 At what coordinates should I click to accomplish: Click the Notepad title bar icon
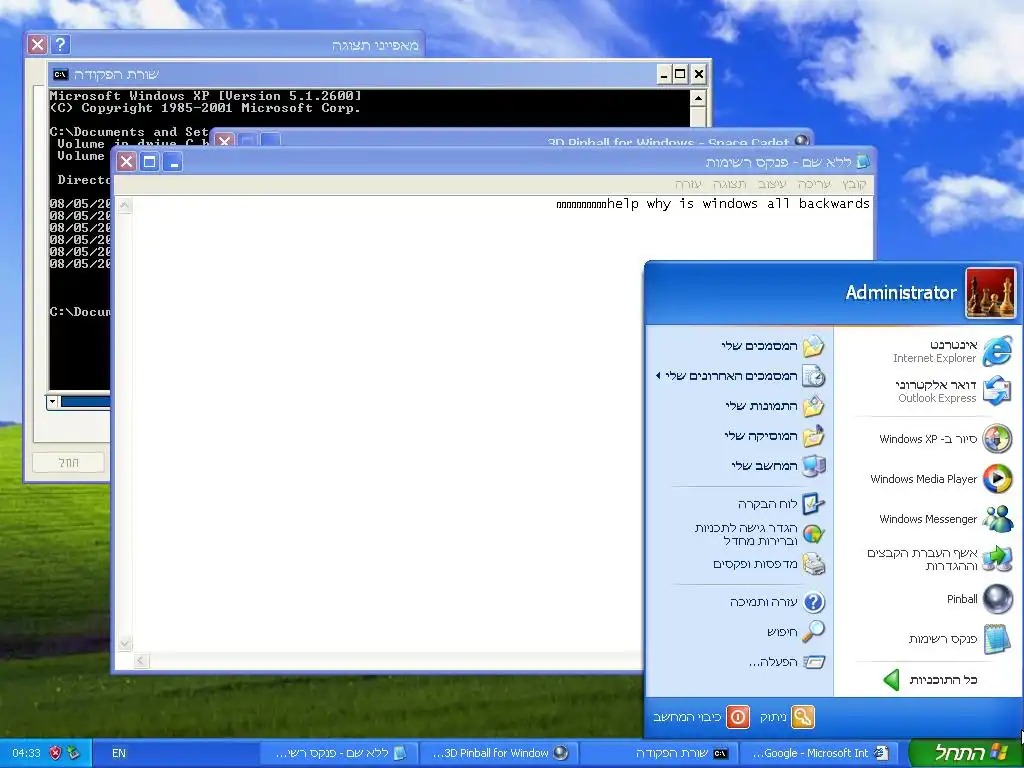tap(863, 161)
